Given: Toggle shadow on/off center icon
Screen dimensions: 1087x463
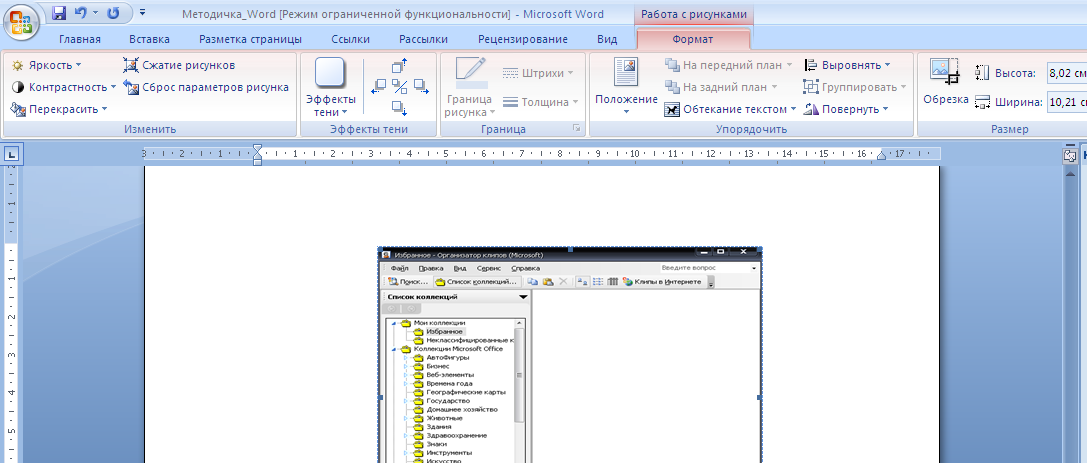Looking at the screenshot, I should pyautogui.click(x=399, y=87).
